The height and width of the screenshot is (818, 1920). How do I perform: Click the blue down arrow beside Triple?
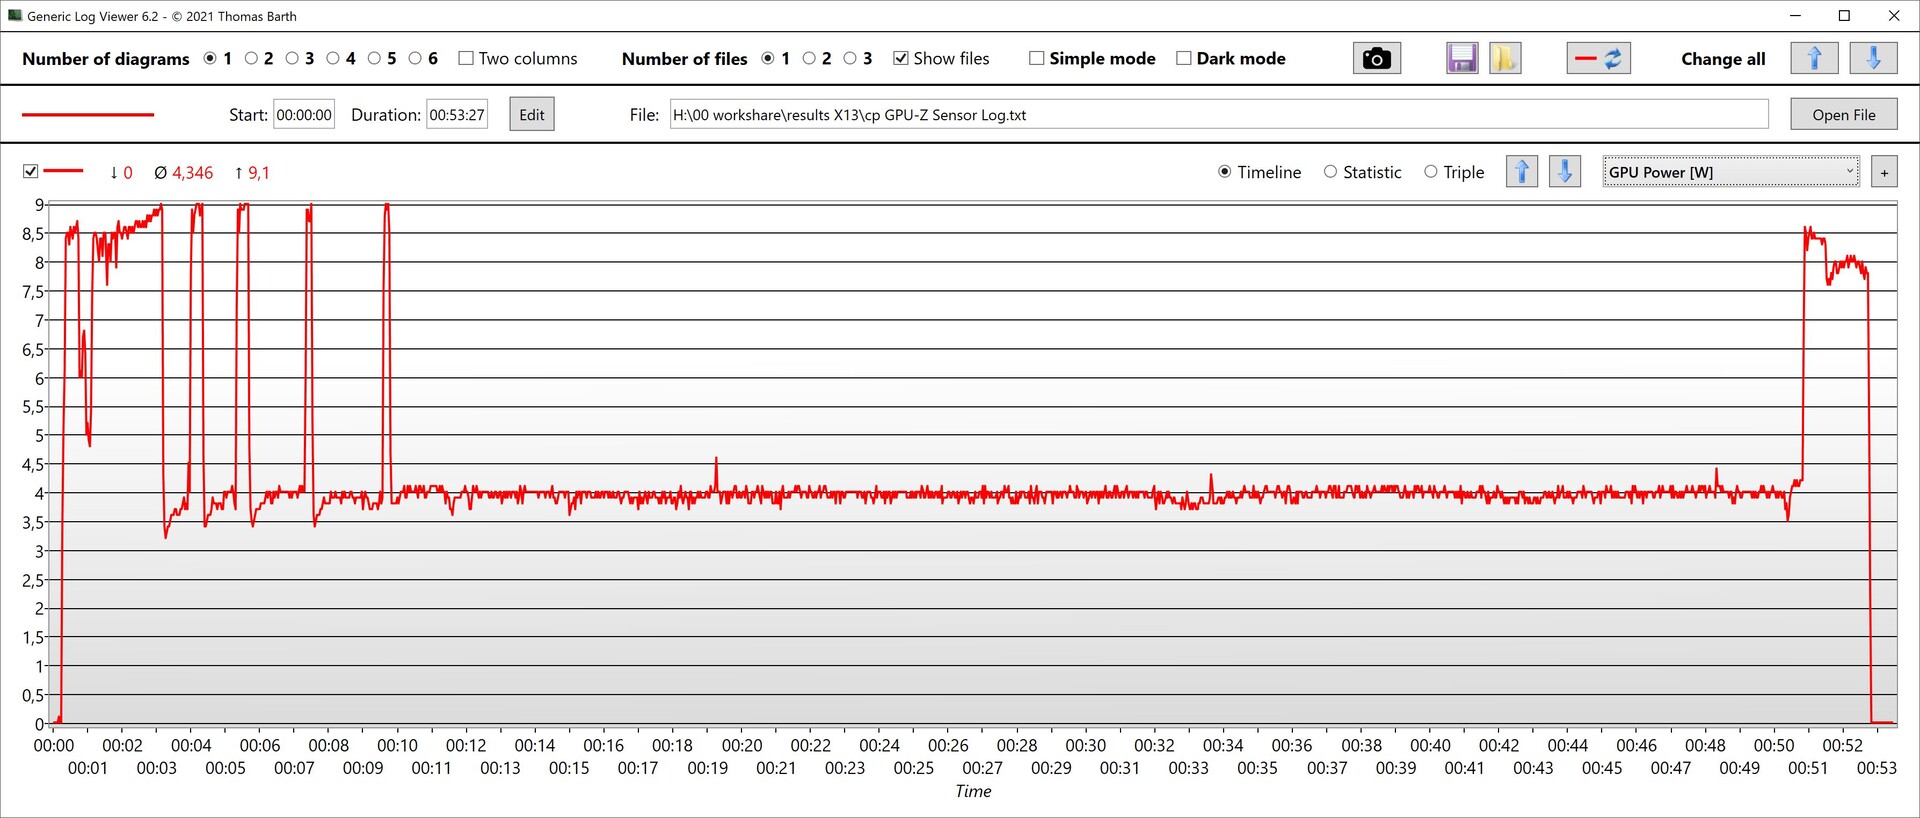point(1564,172)
